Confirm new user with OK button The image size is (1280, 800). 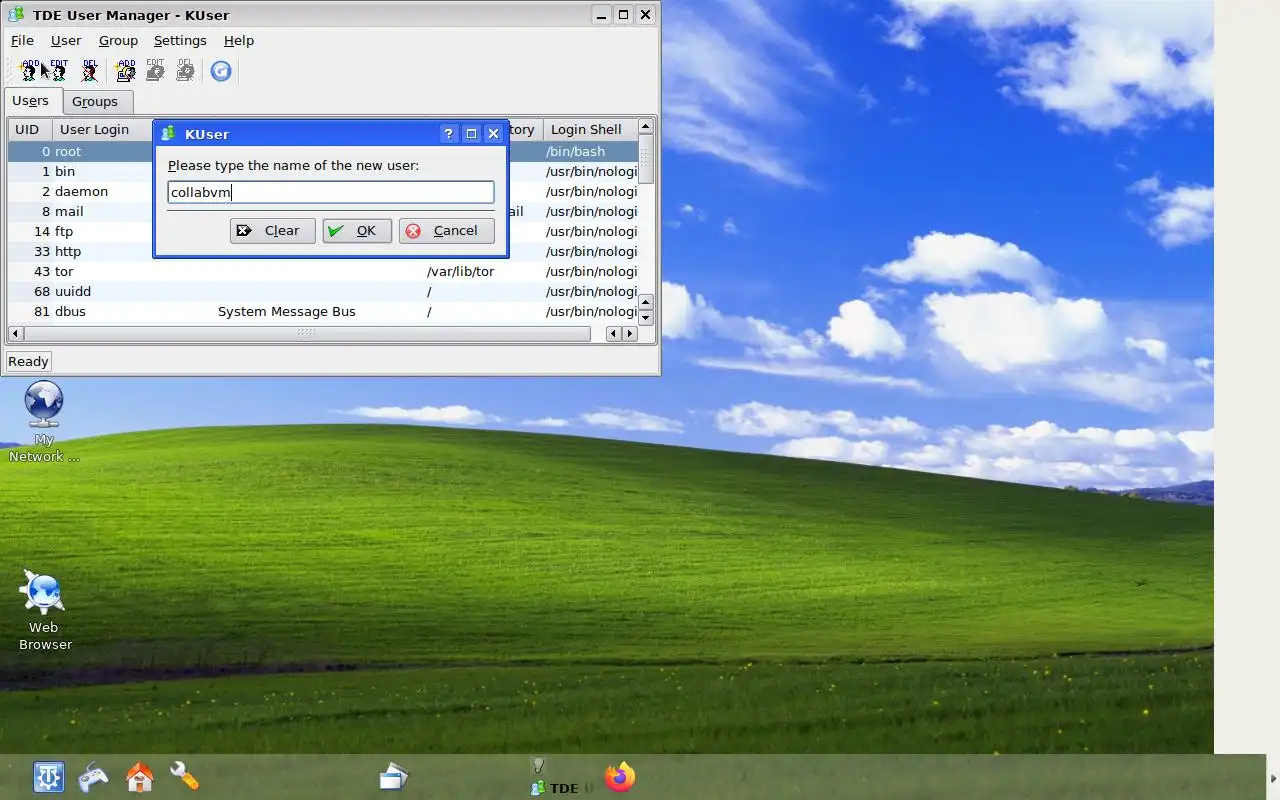[x=357, y=230]
